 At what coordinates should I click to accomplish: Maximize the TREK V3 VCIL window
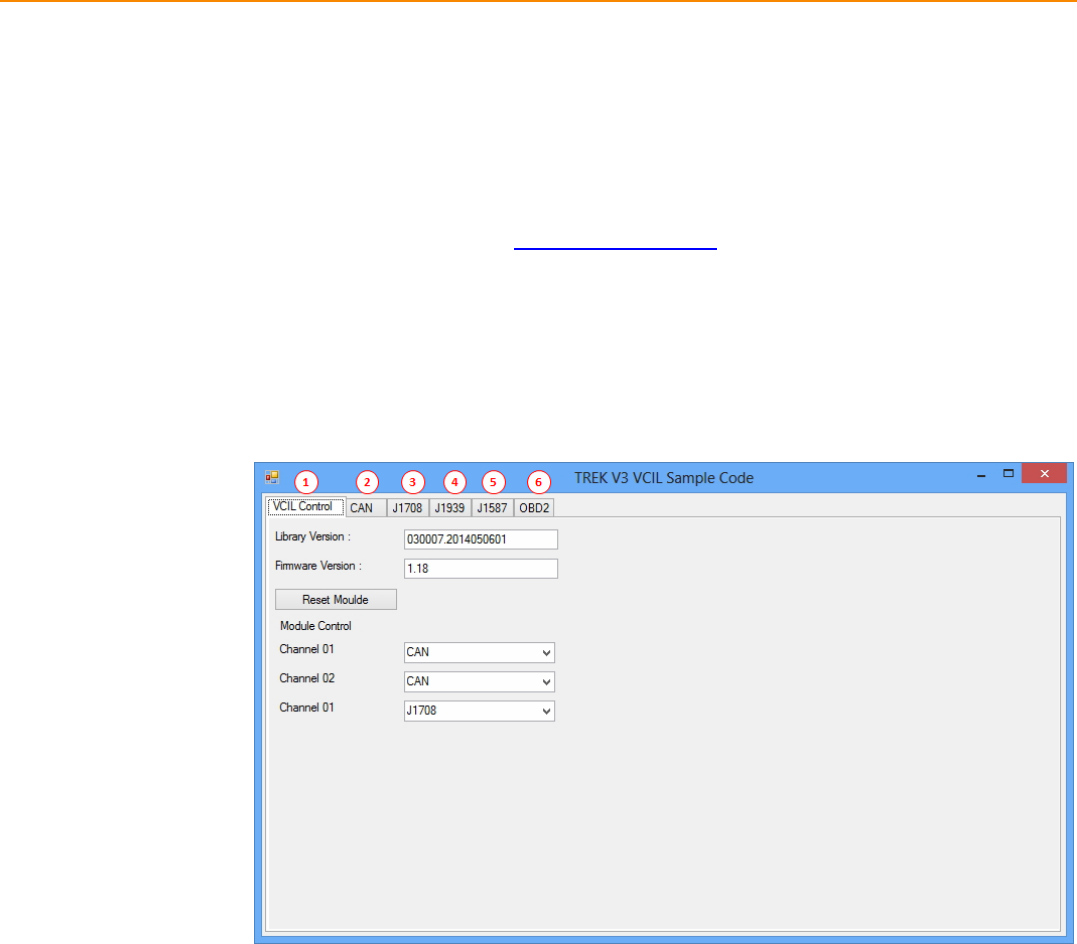1008,473
